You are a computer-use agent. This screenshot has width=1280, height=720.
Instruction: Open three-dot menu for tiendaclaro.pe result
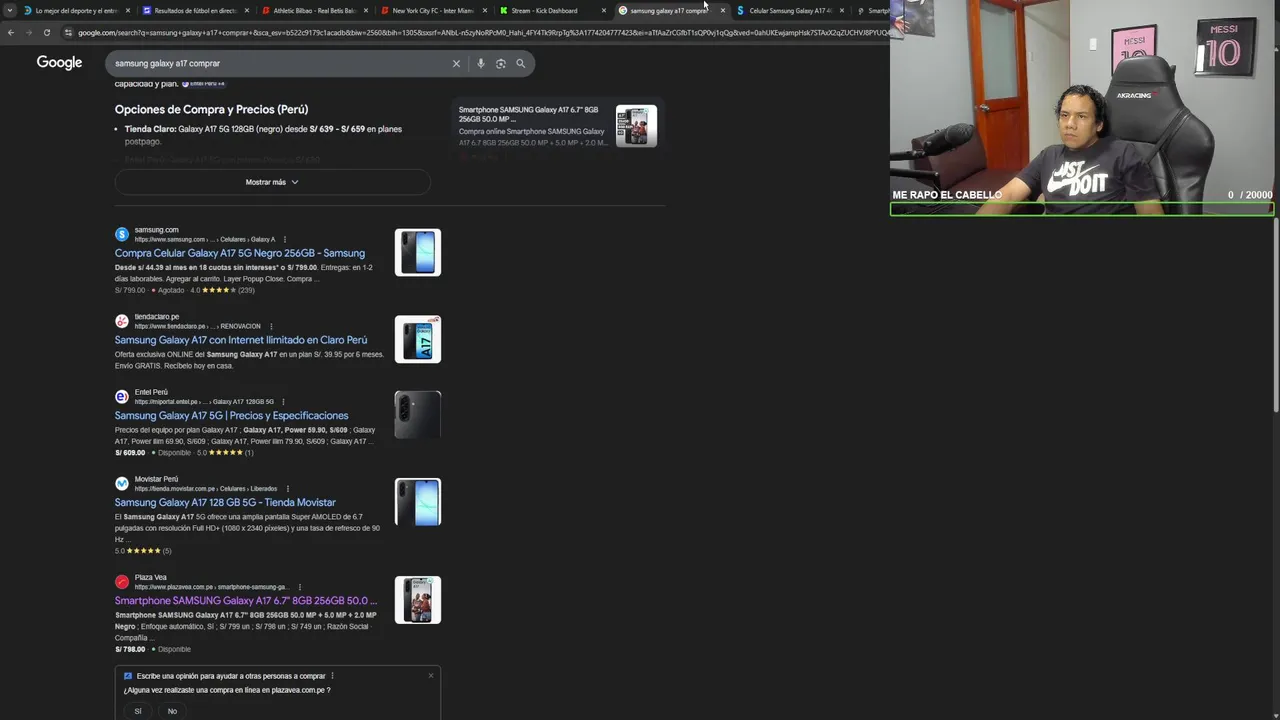[x=271, y=326]
